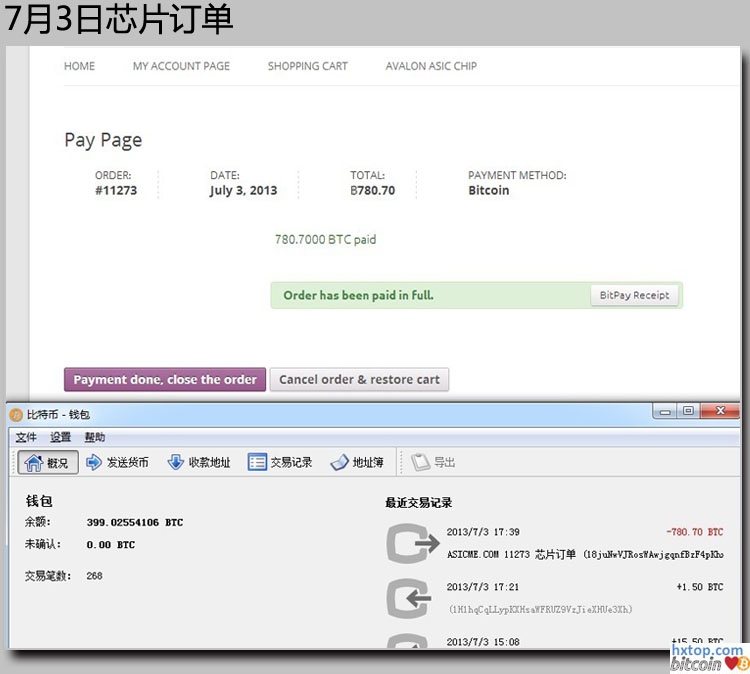Click the Bitcoin wallet title bar icon
750x674 pixels.
[16, 414]
